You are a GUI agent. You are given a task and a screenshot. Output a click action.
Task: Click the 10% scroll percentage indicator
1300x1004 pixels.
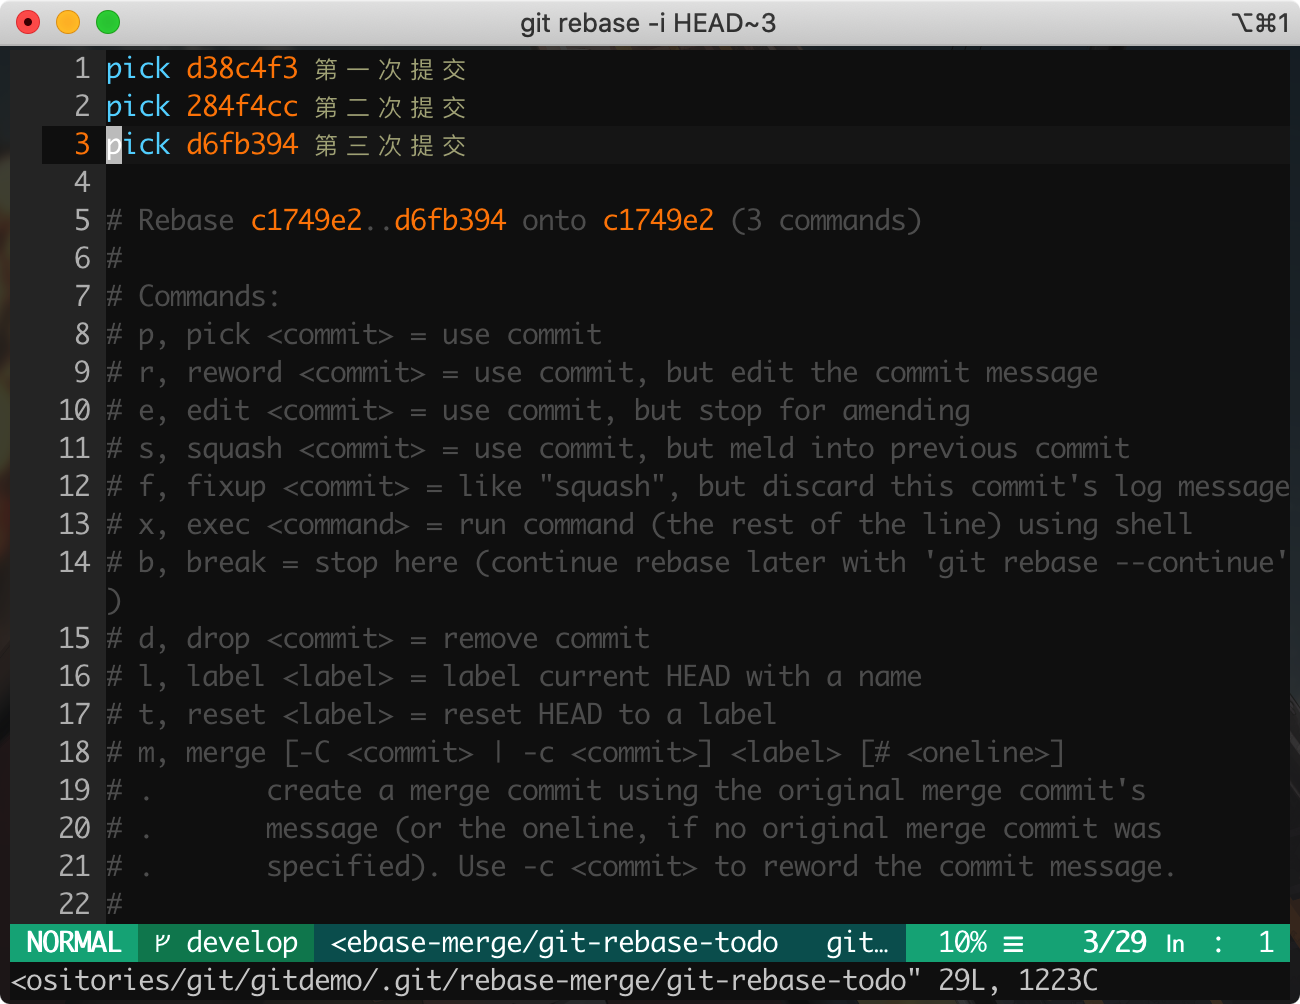point(962,943)
